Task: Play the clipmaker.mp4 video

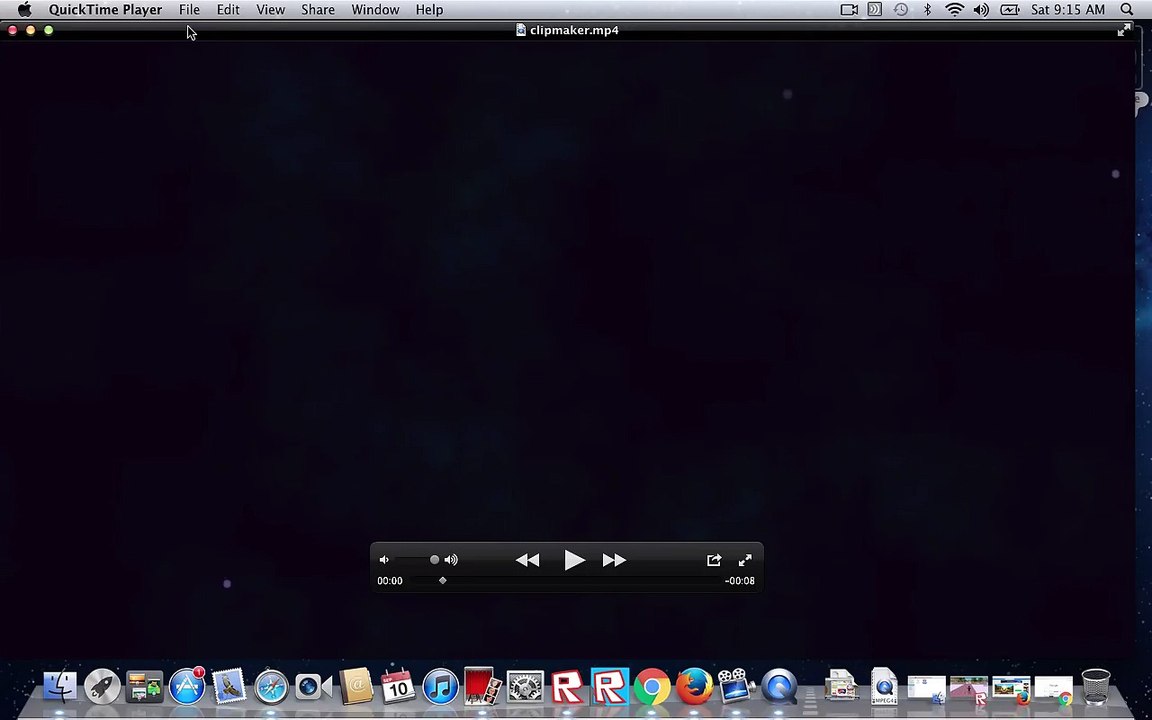Action: [574, 560]
